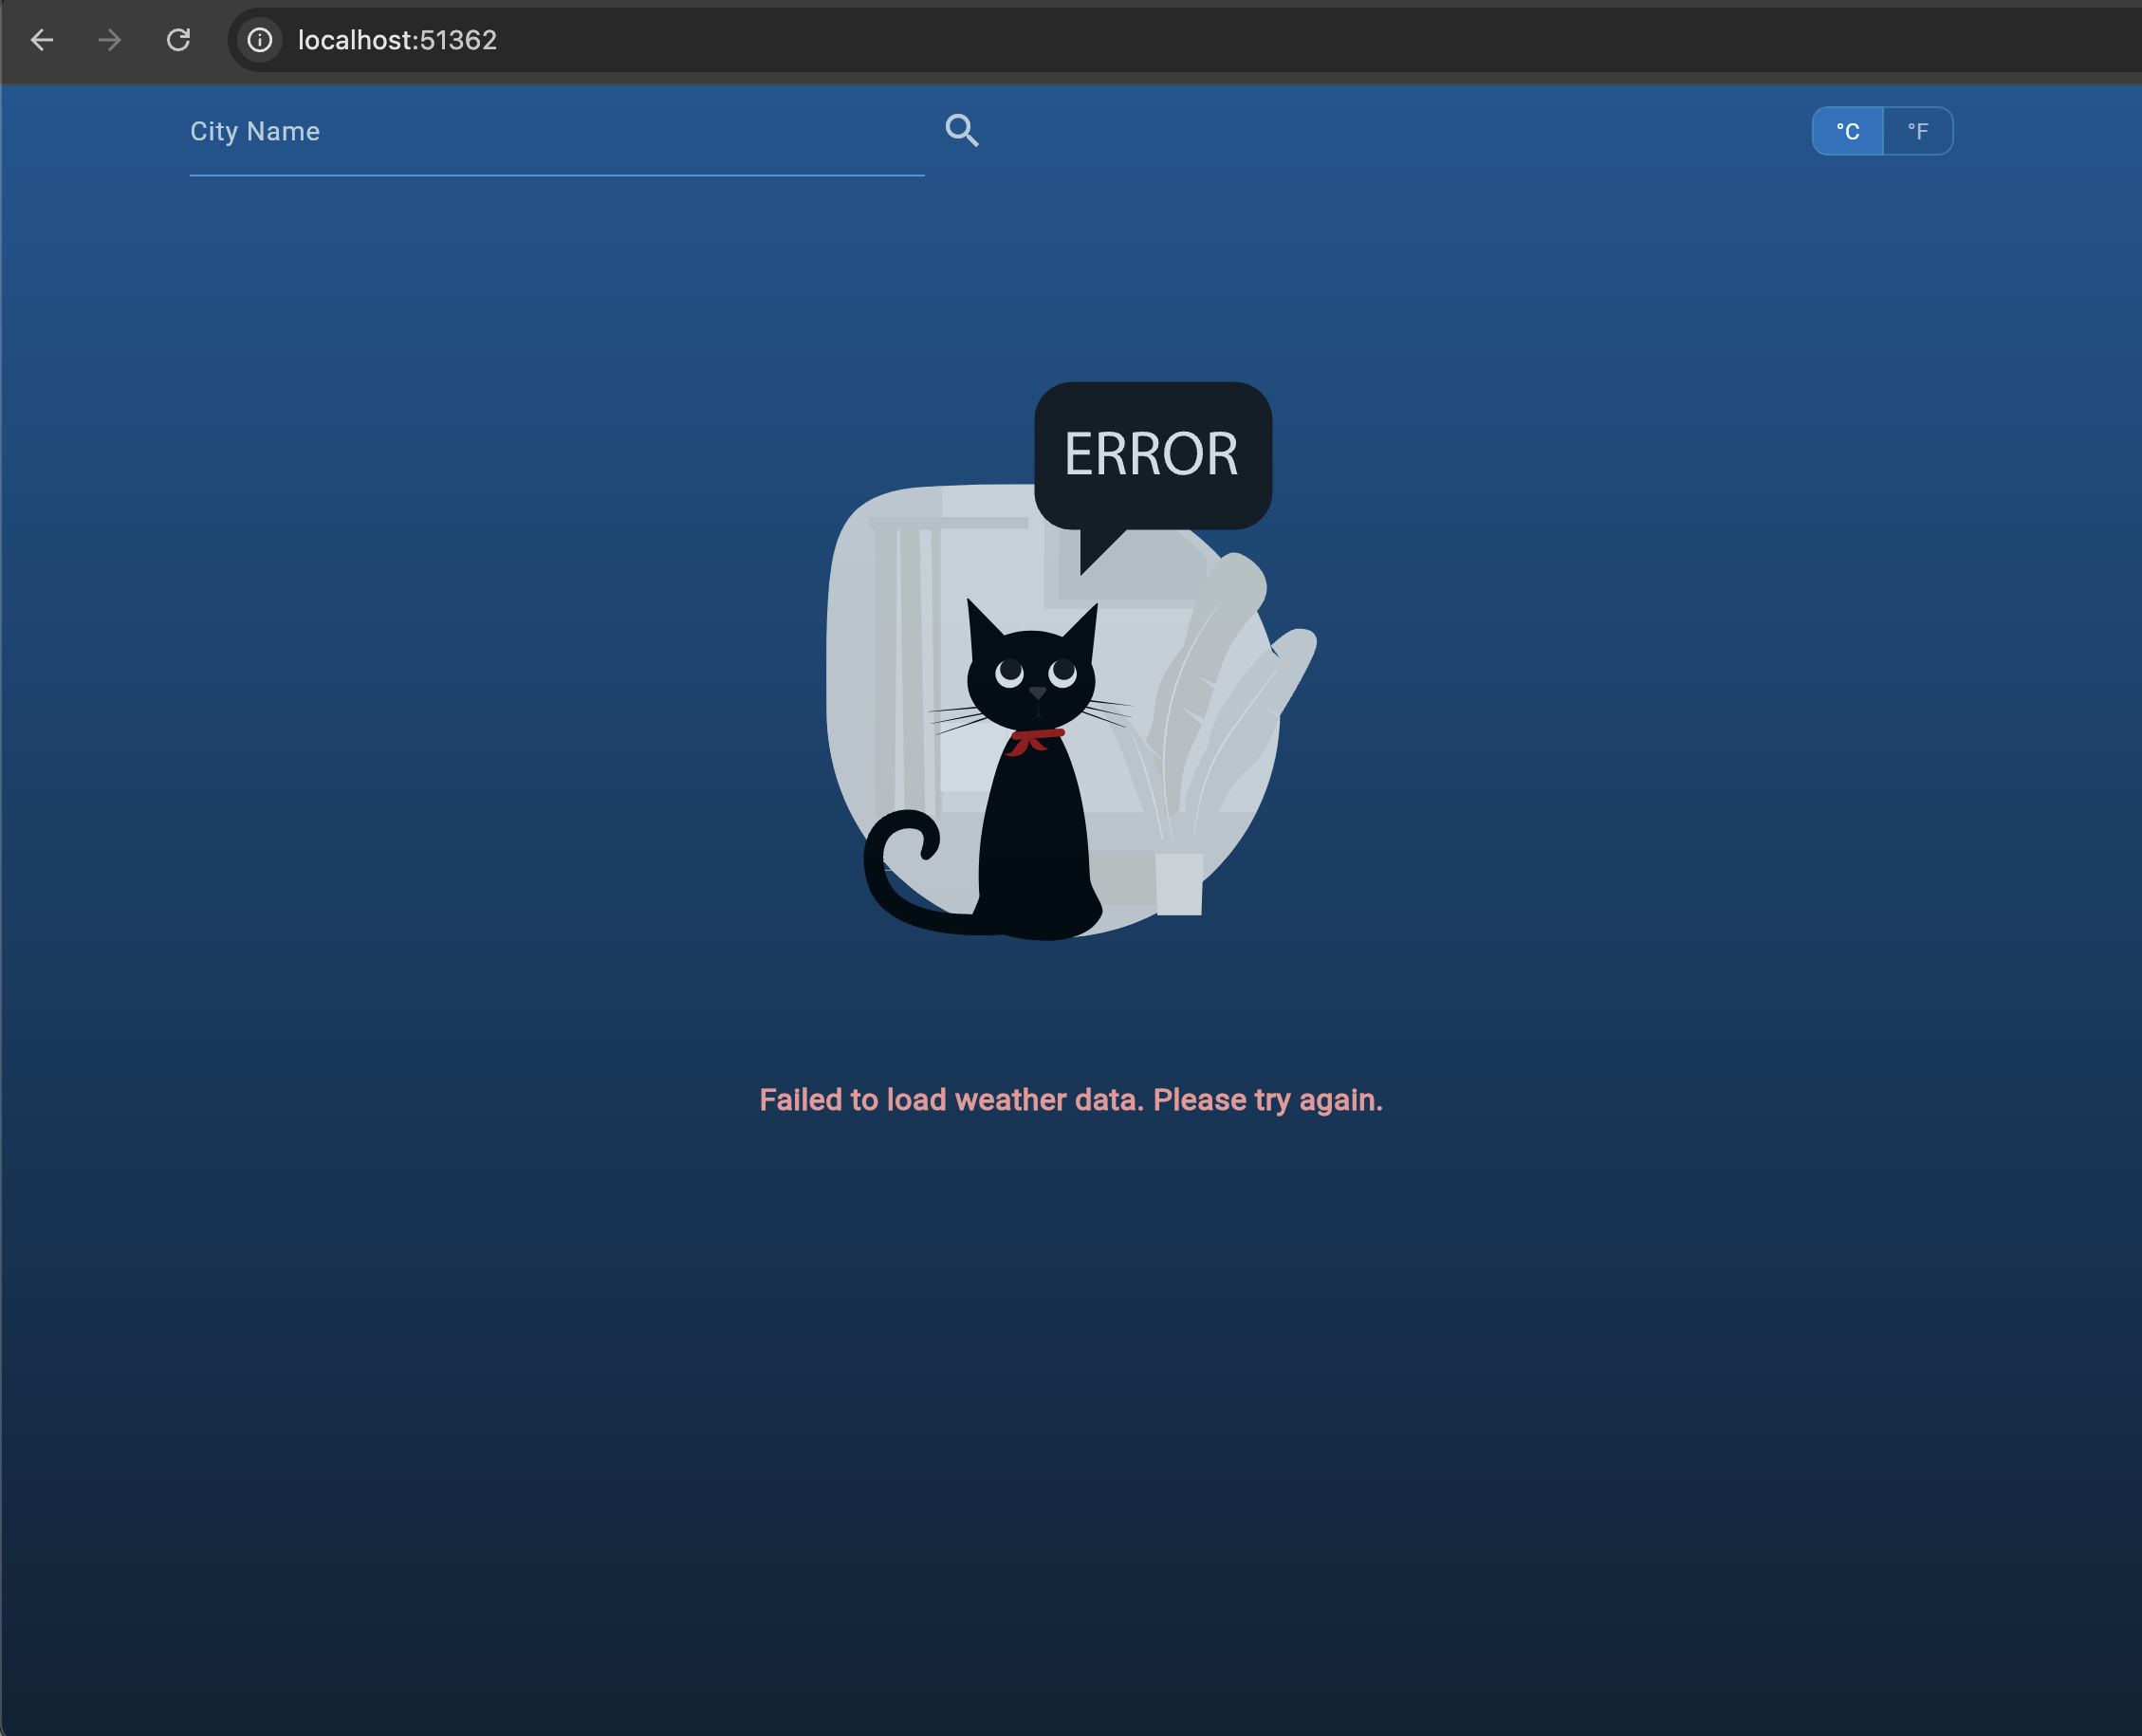Image resolution: width=2142 pixels, height=1736 pixels.
Task: Reload the page
Action: (178, 40)
